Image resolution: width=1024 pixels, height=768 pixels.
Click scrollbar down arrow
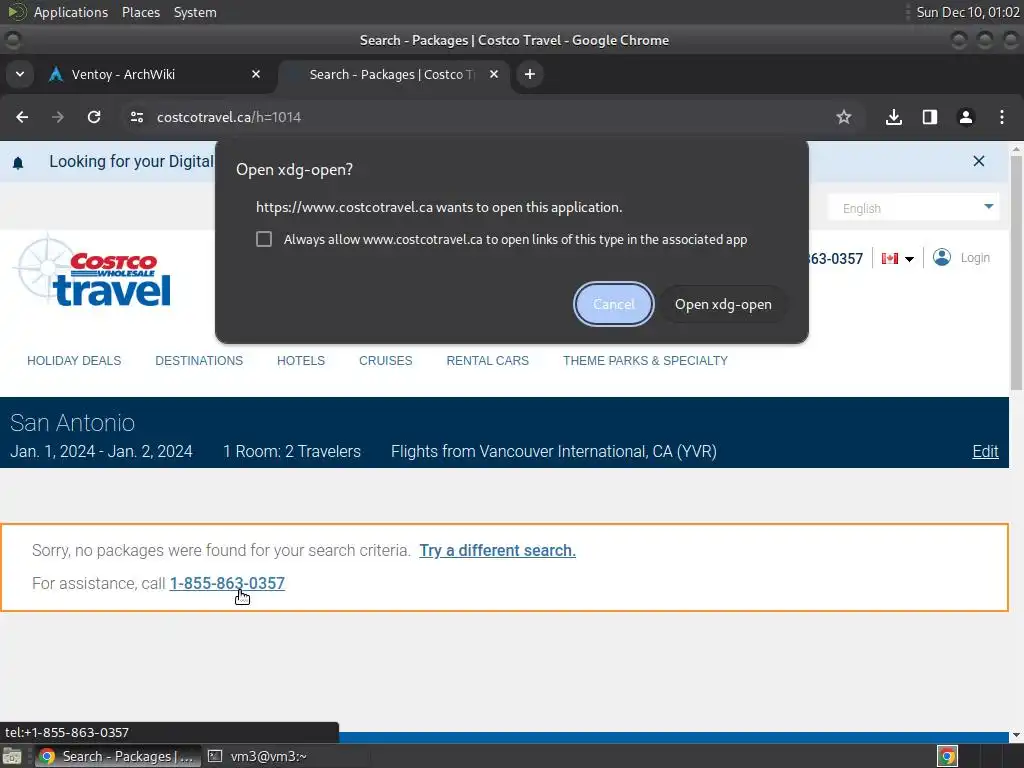1016,735
